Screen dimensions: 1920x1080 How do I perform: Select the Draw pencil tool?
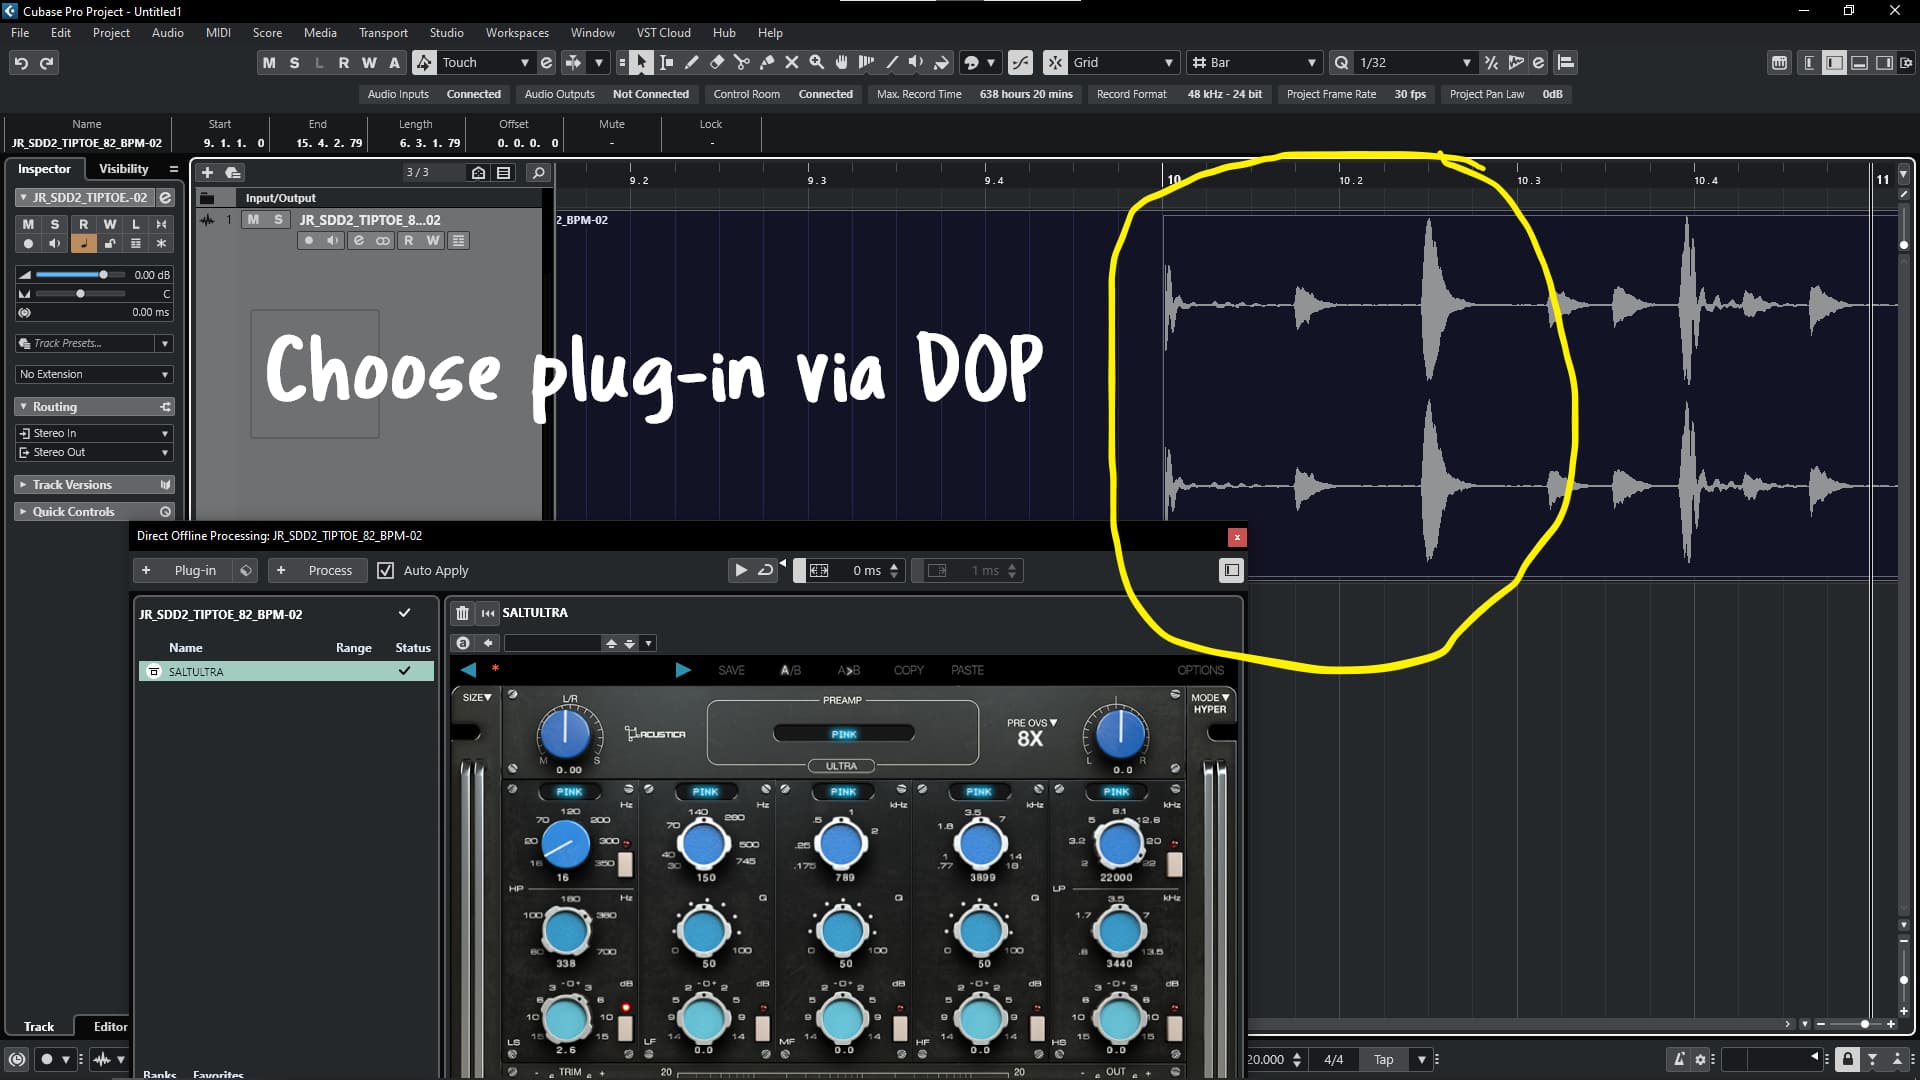(692, 62)
